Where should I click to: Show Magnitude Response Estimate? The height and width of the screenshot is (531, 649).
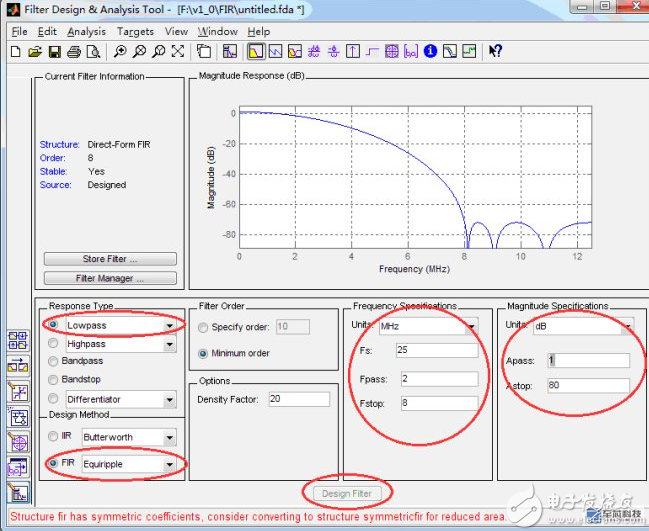[450, 52]
